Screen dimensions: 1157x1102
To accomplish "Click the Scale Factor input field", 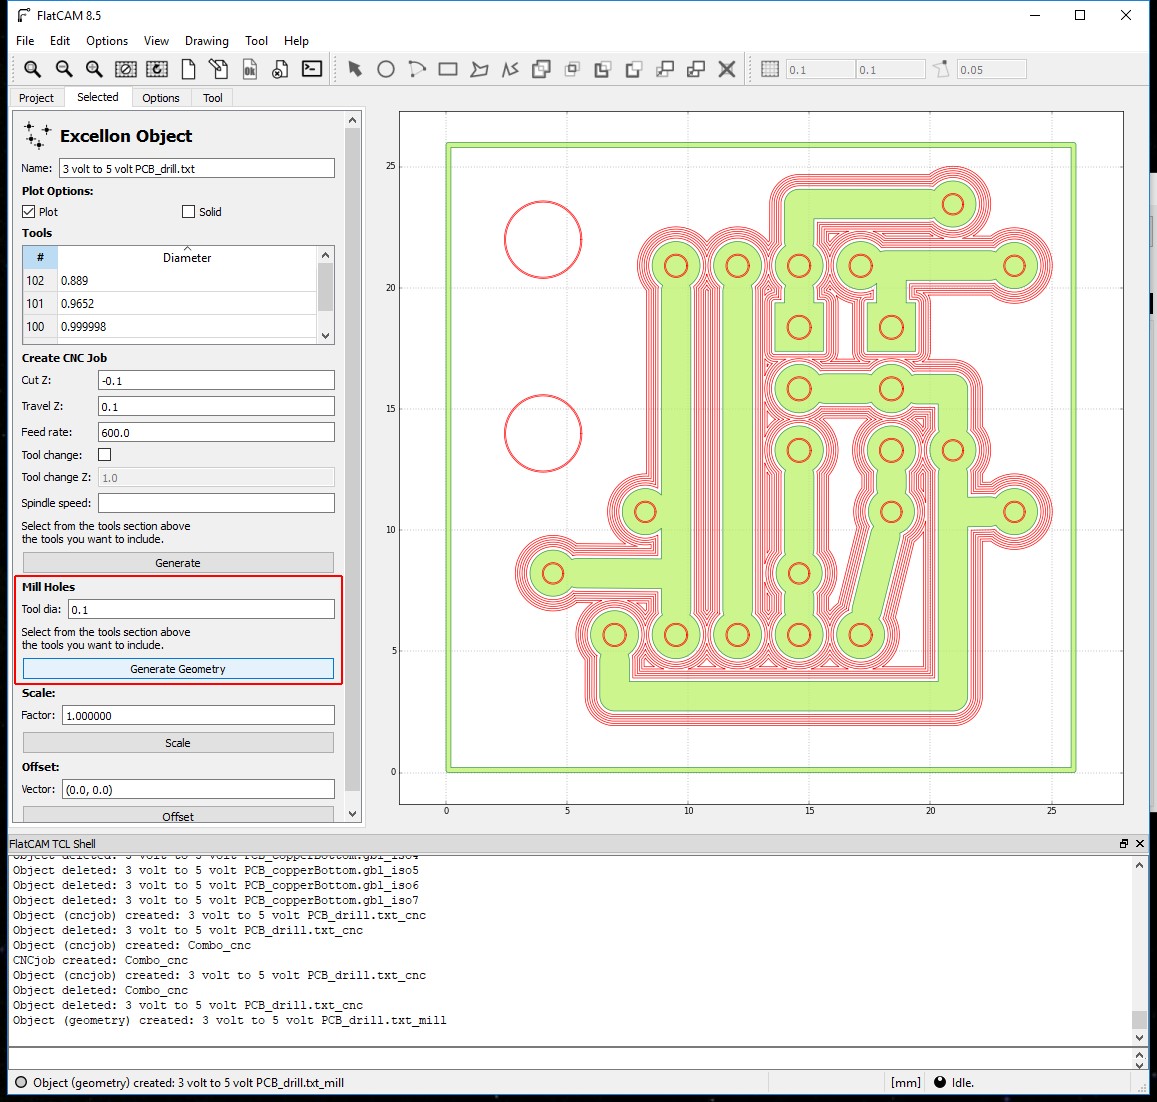I will [x=198, y=715].
